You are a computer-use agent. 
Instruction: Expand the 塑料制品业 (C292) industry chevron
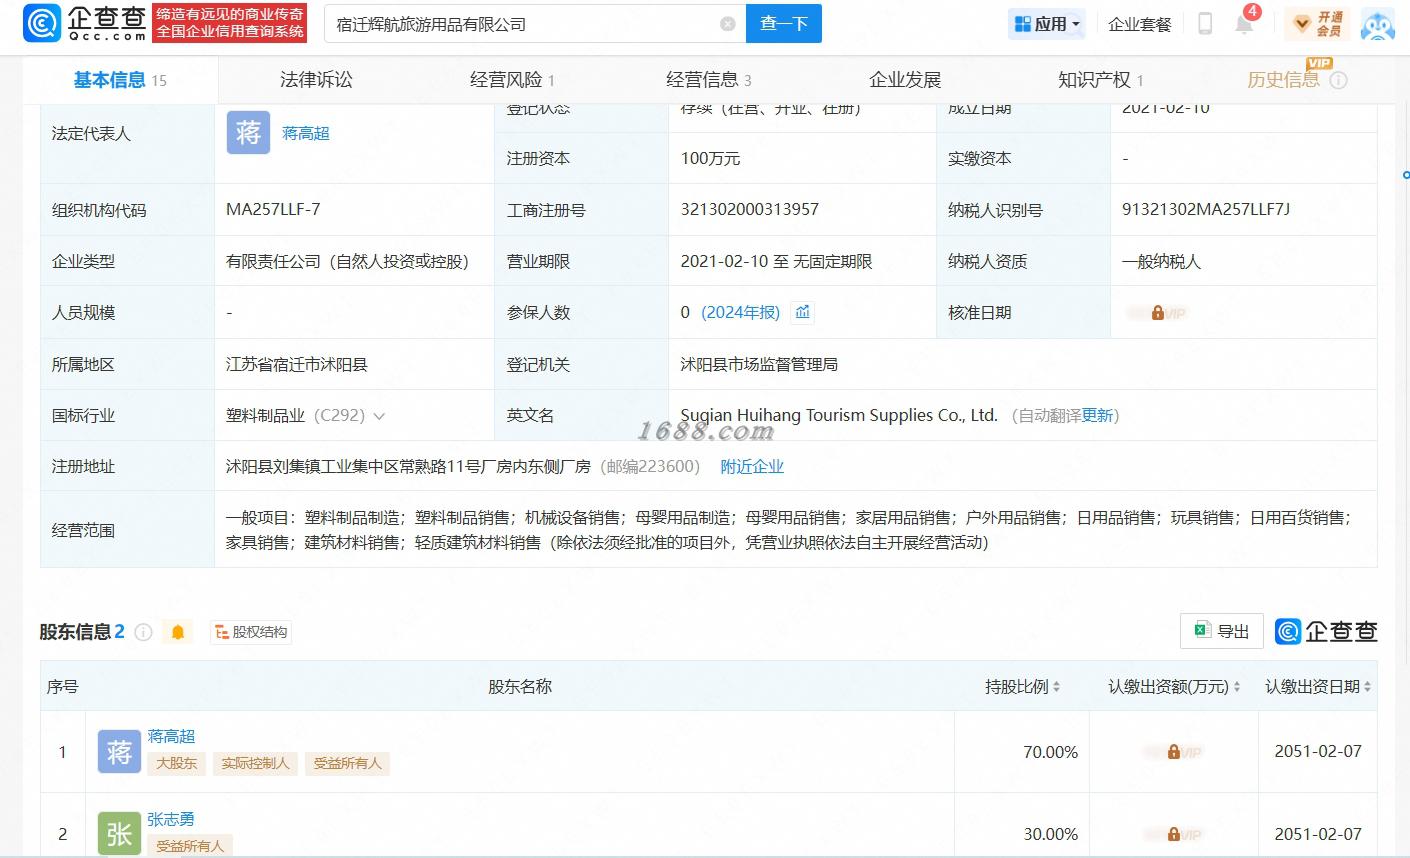pyautogui.click(x=379, y=416)
